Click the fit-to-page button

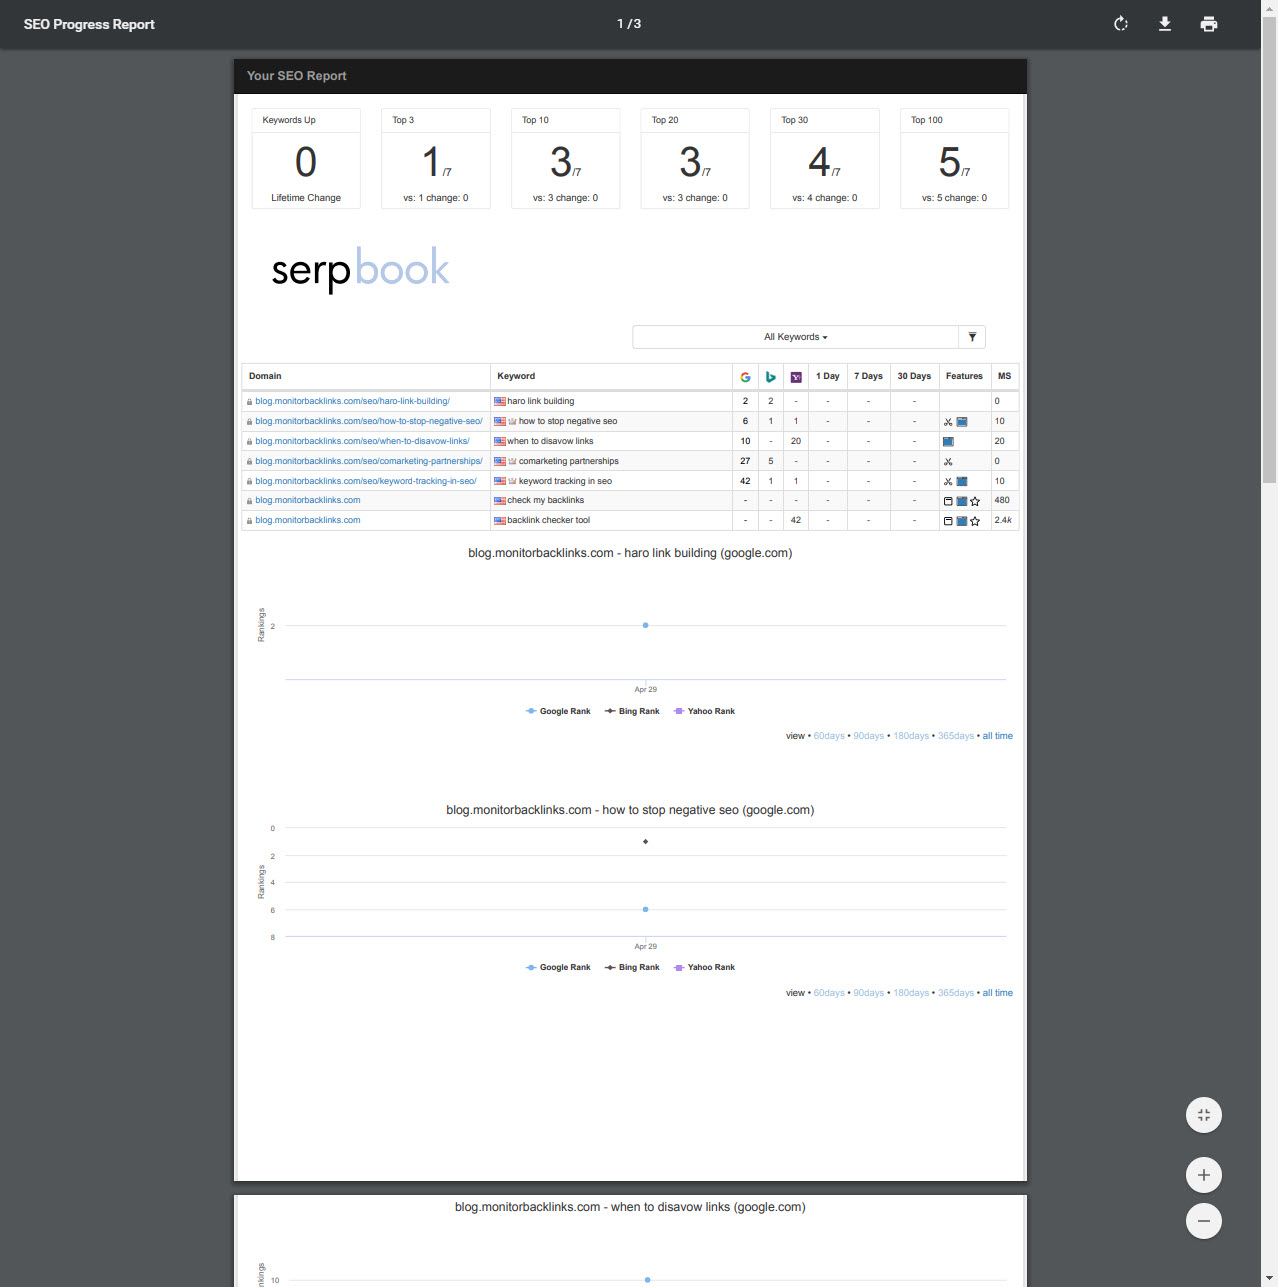[x=1204, y=1115]
